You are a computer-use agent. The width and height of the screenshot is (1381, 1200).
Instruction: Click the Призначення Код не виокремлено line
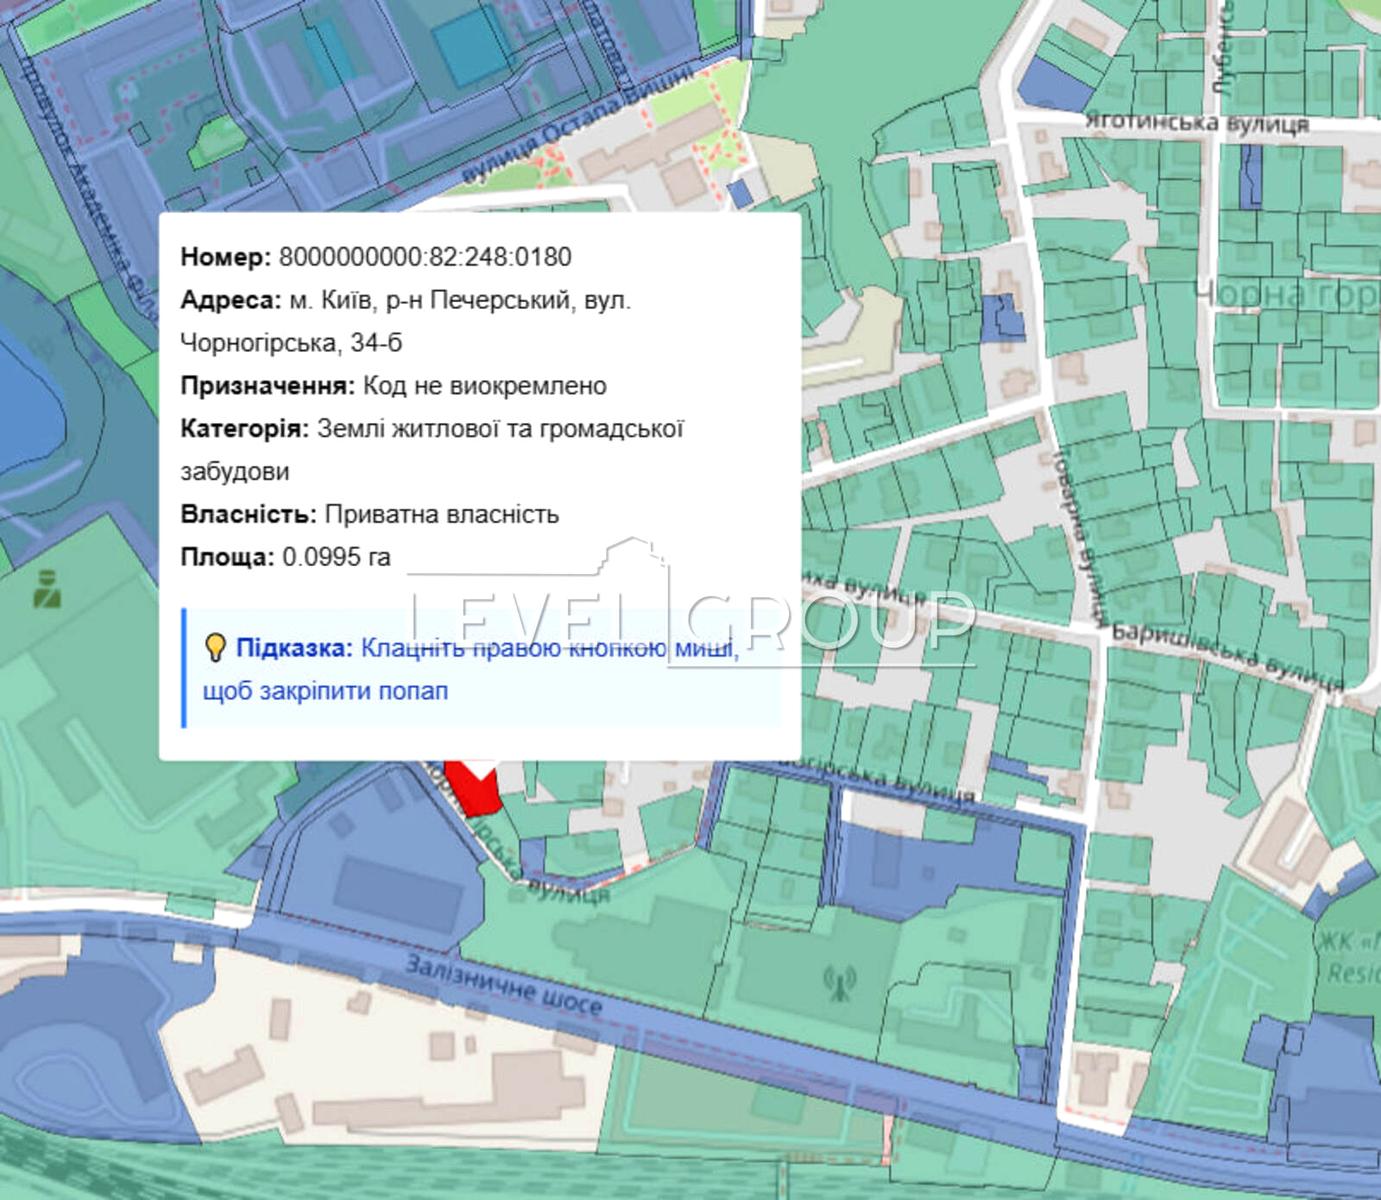click(x=393, y=386)
